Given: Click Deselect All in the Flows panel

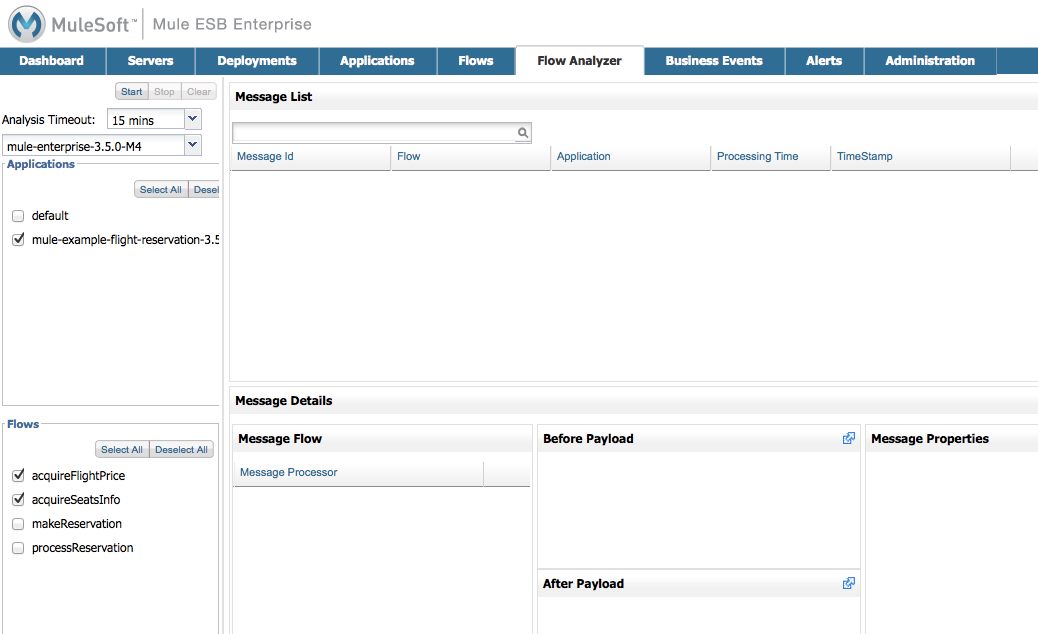Looking at the screenshot, I should coord(181,450).
